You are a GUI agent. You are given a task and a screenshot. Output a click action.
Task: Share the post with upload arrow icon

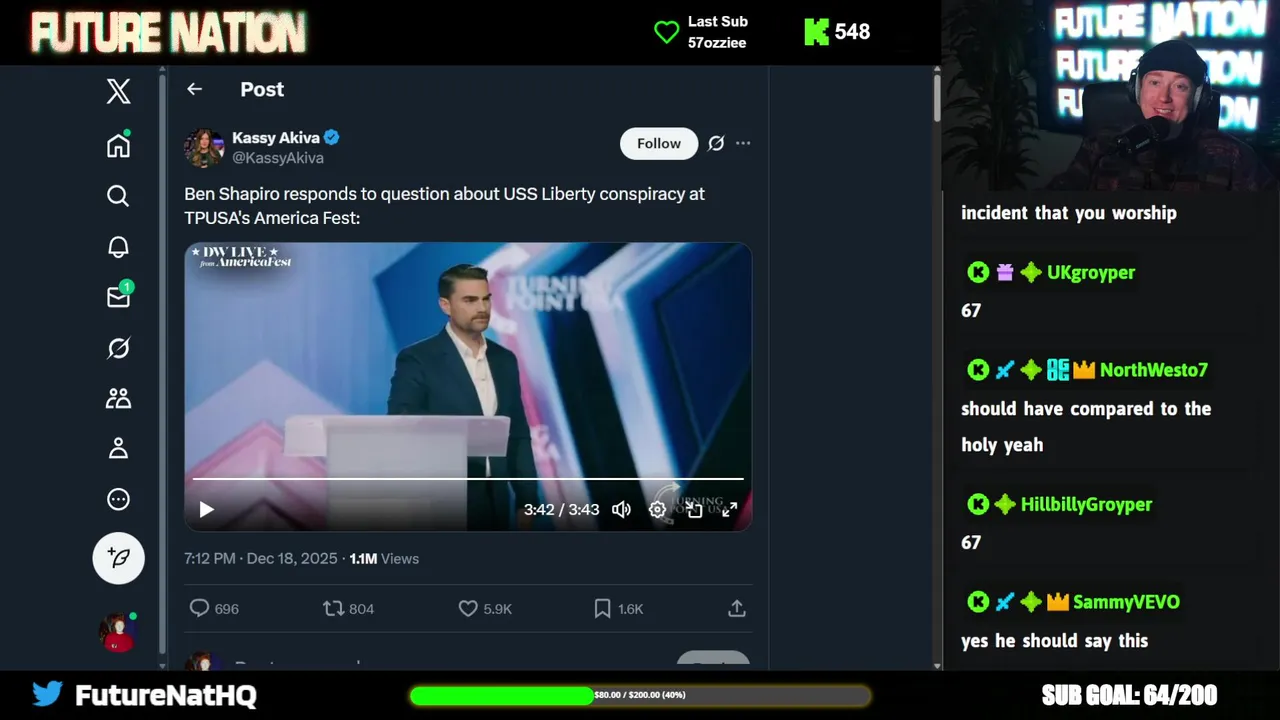[x=737, y=608]
